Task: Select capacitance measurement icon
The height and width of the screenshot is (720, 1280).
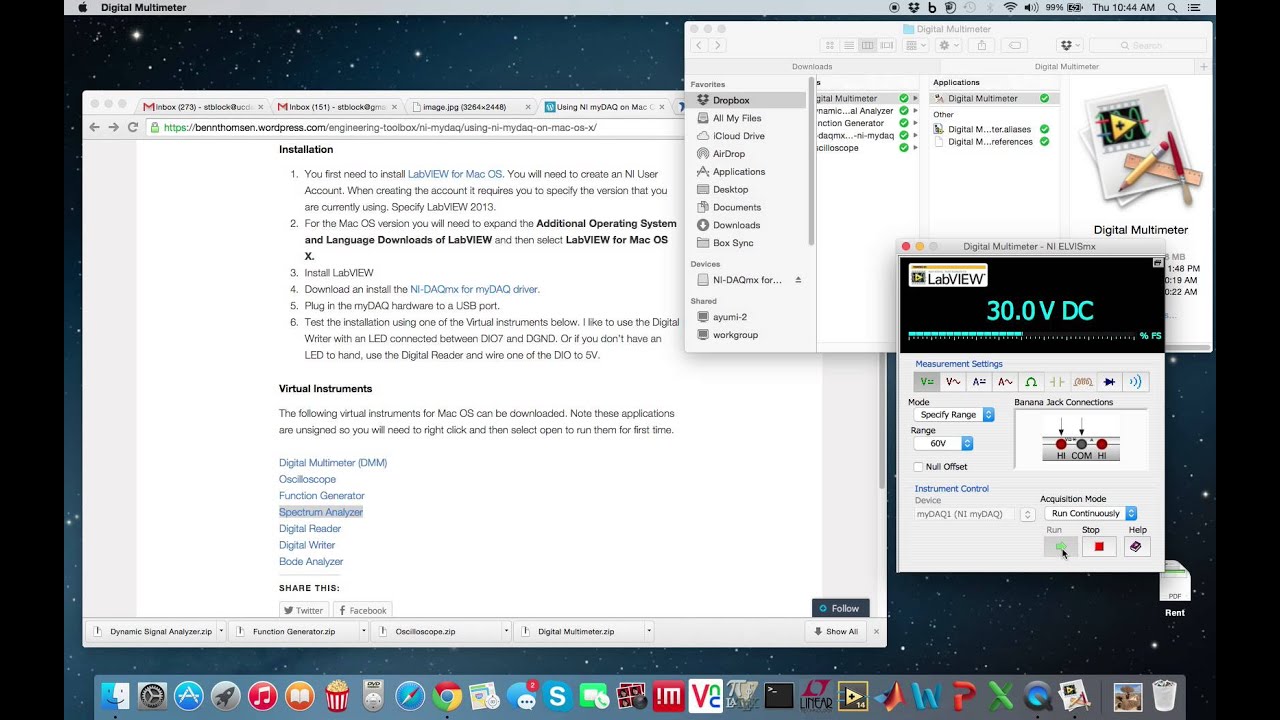Action: (x=1057, y=382)
